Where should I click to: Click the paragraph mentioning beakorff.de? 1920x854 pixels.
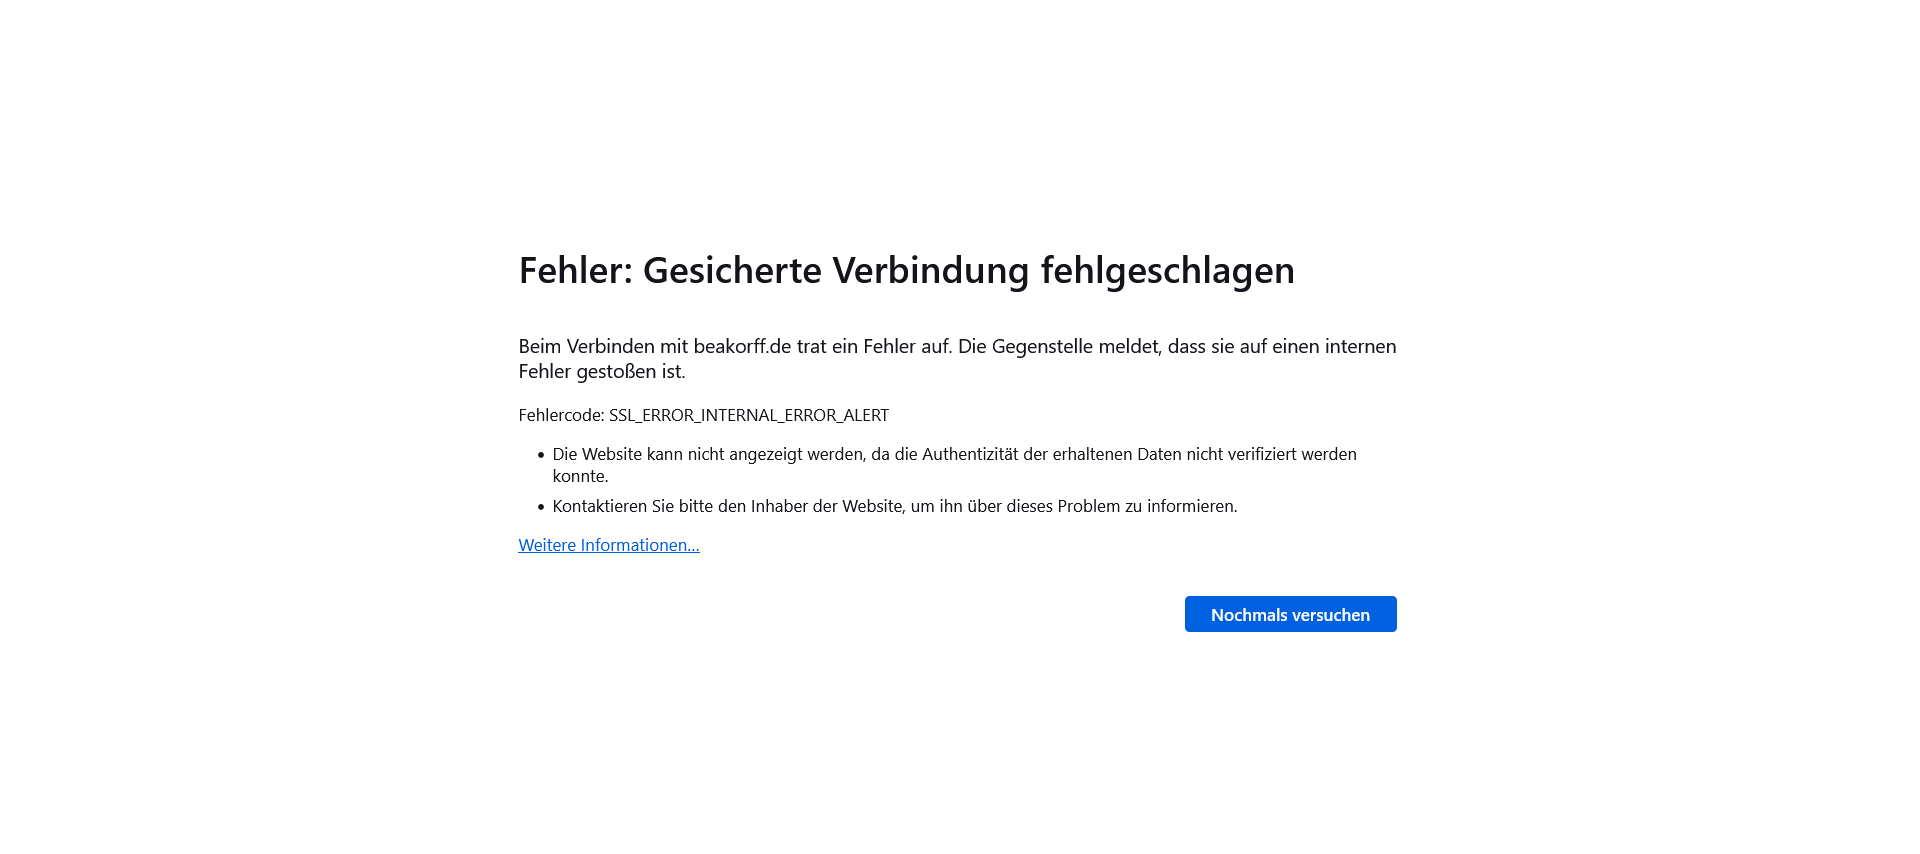pos(957,358)
